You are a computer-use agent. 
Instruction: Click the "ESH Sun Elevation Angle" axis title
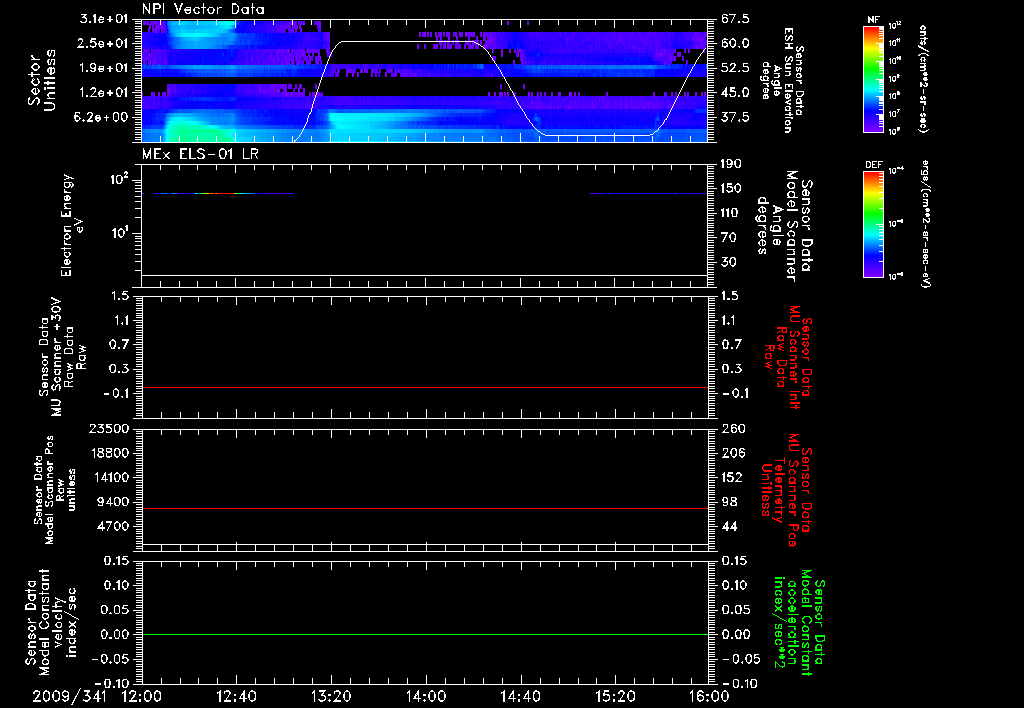tap(782, 80)
